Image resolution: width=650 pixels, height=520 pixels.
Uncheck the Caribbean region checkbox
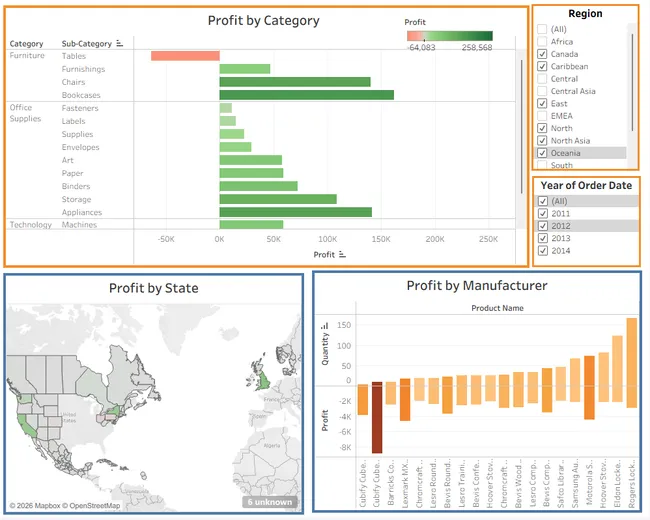point(542,66)
